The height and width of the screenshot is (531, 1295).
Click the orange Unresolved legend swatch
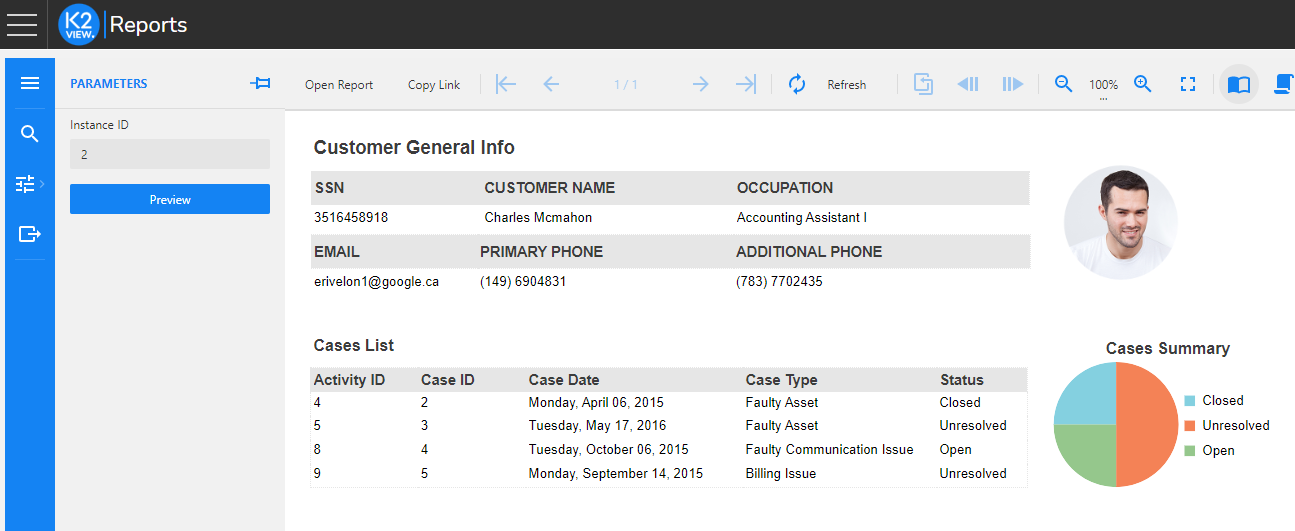pos(1190,426)
